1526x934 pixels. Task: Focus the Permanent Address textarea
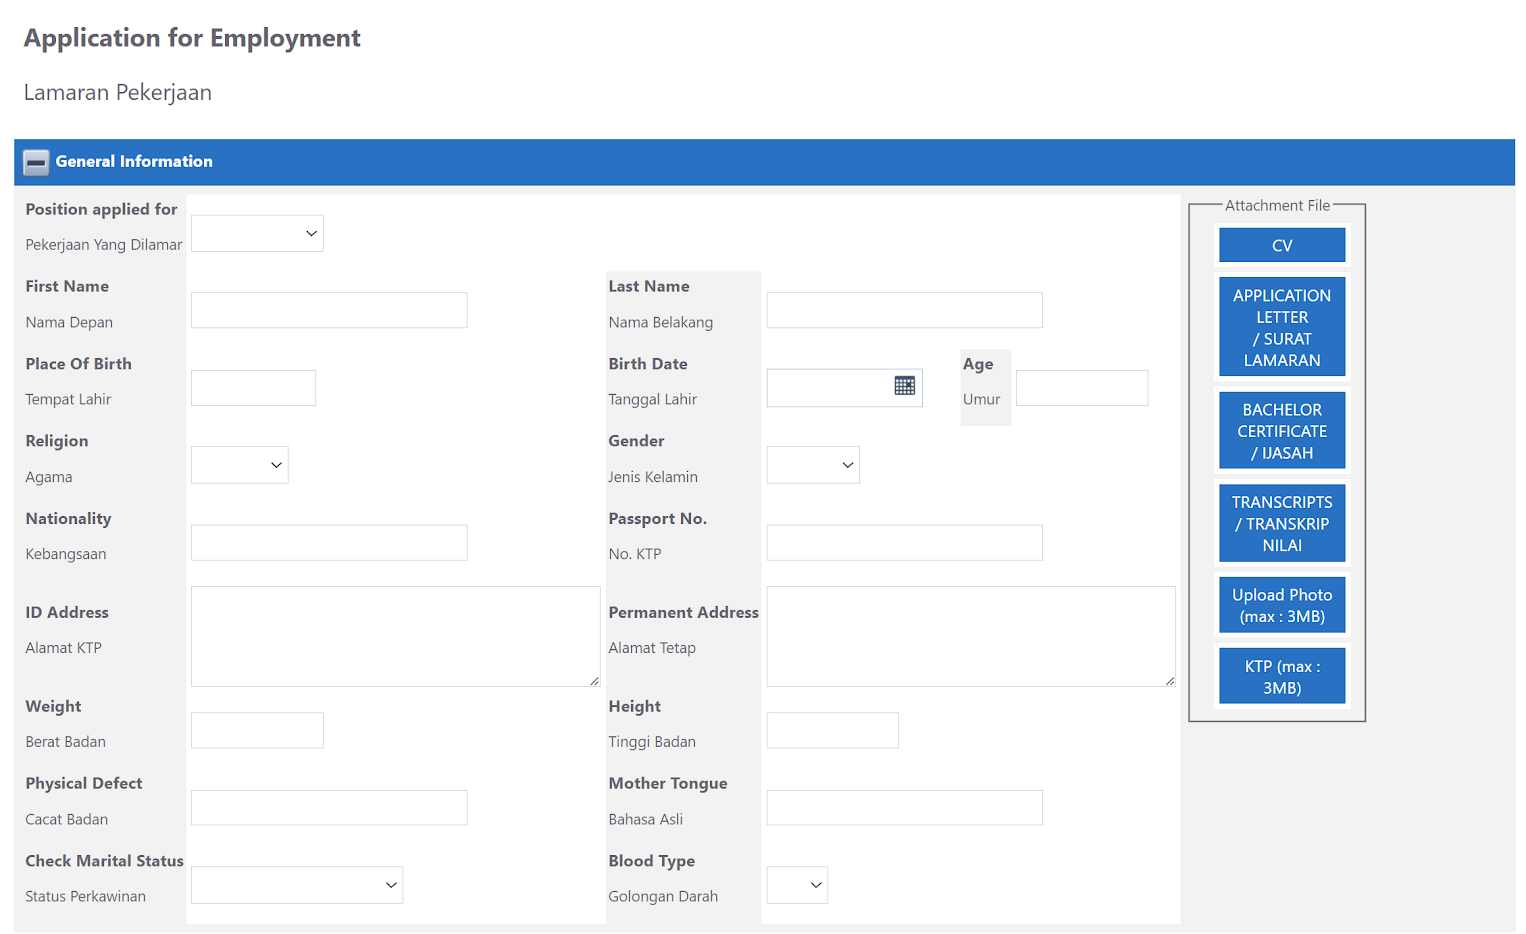pos(971,636)
